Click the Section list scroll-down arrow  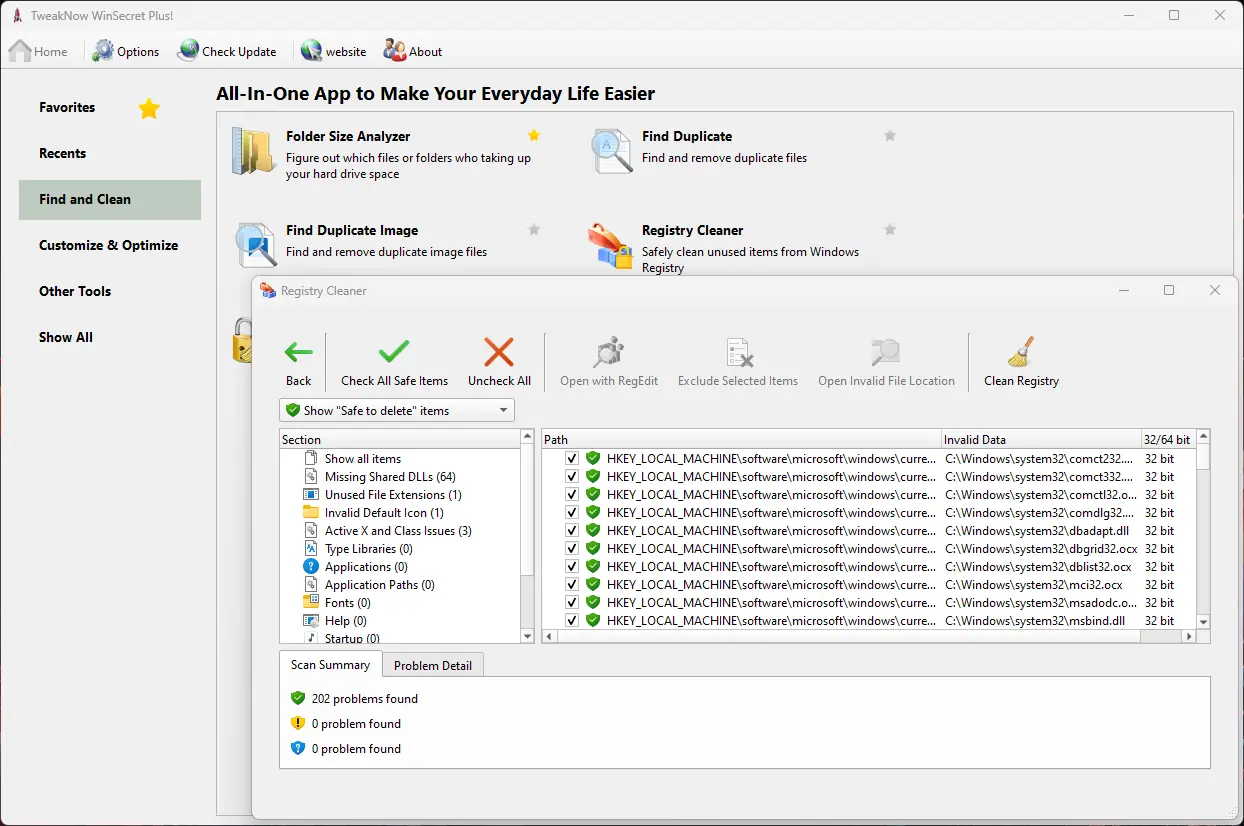528,636
